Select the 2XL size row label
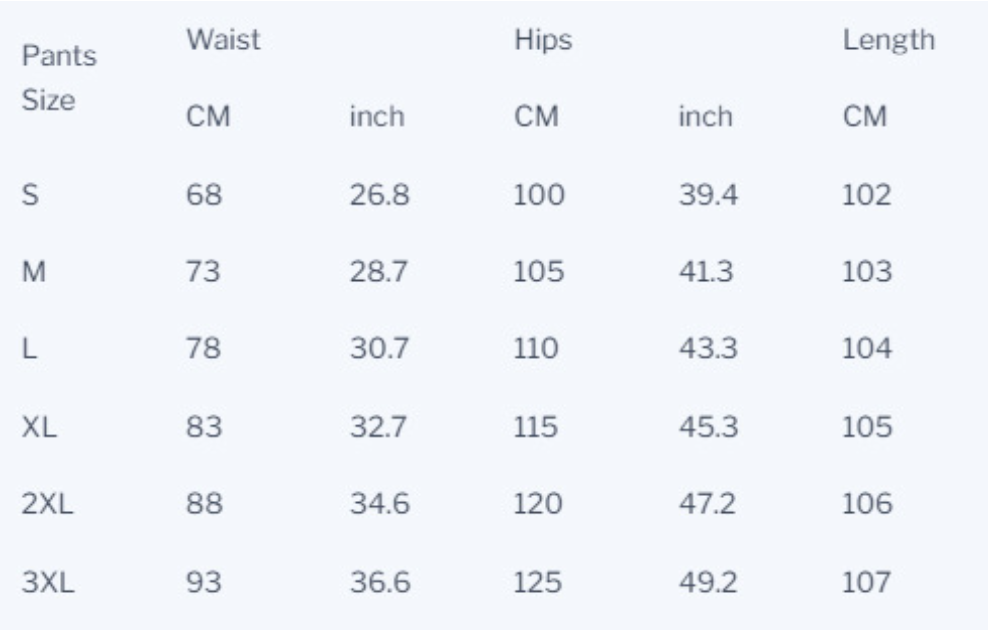 47,504
